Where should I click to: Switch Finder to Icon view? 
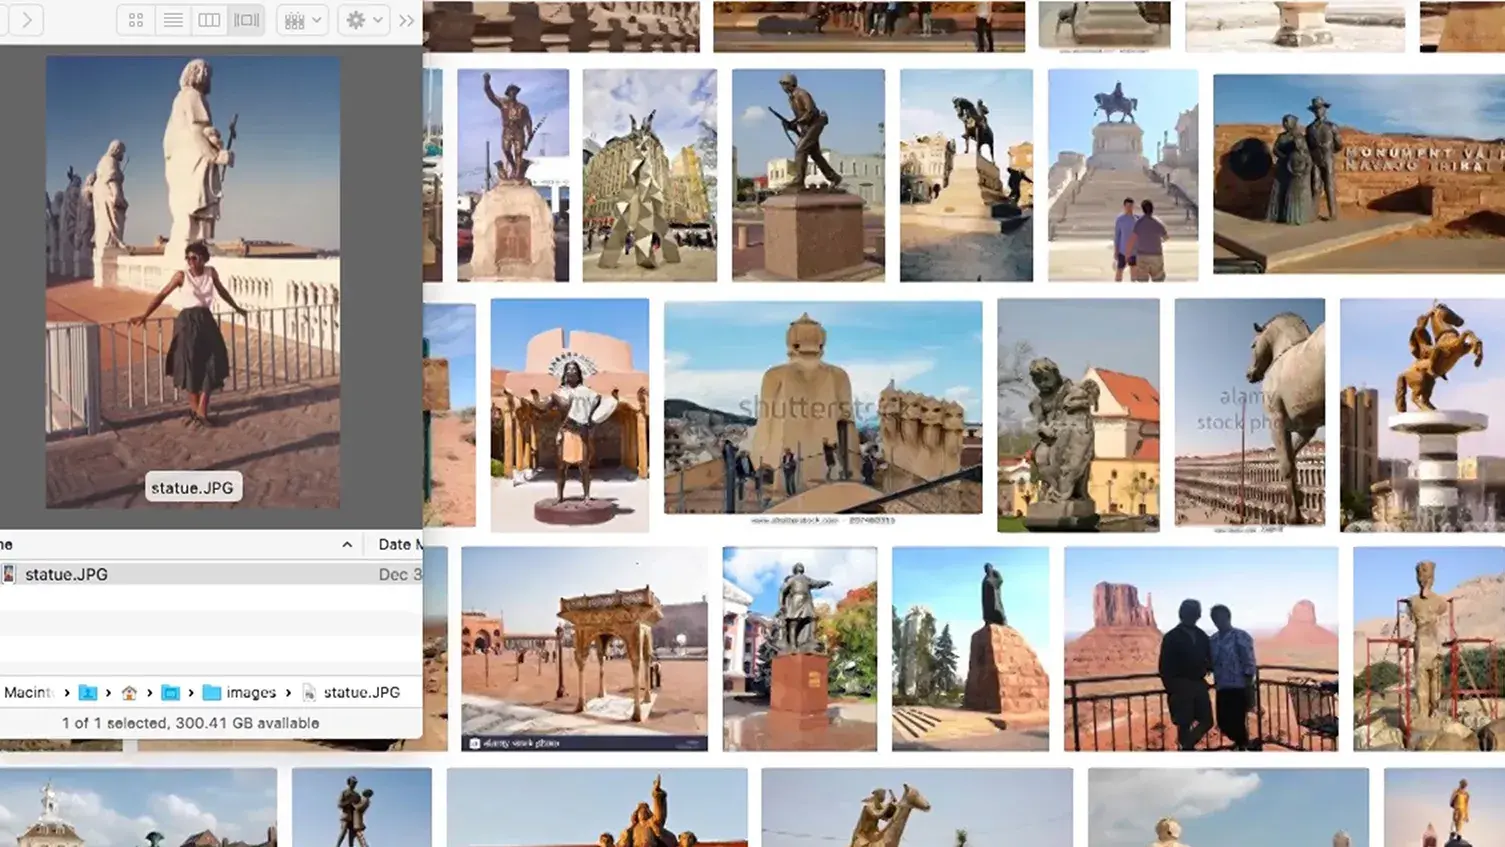(135, 19)
